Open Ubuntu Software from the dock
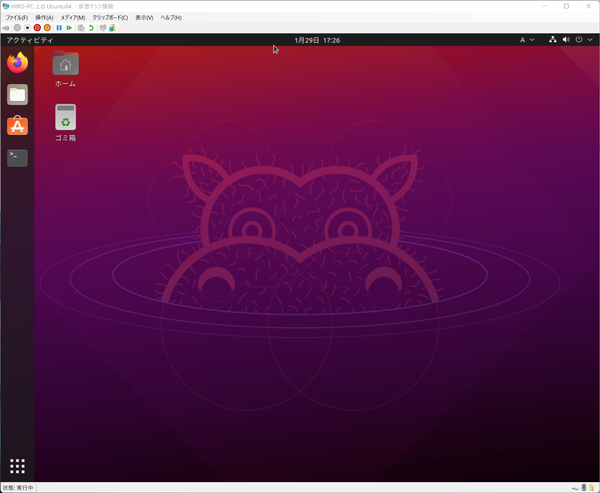 (x=17, y=126)
